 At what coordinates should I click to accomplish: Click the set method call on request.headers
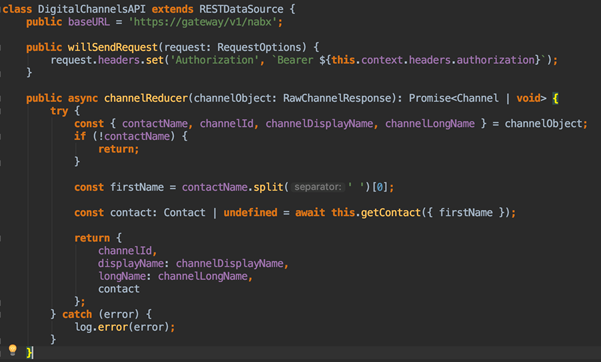pos(154,60)
